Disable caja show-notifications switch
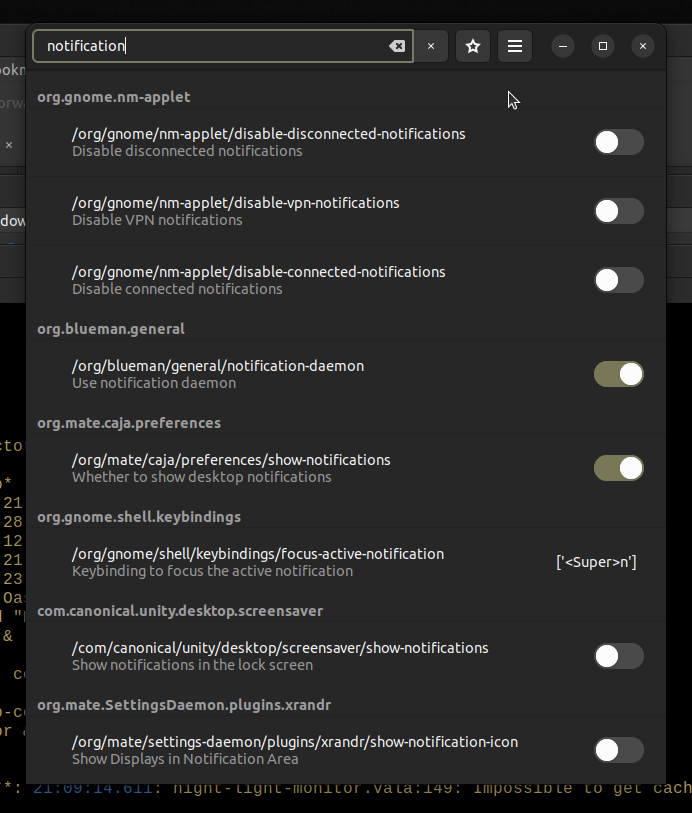Image resolution: width=692 pixels, height=813 pixels. [618, 468]
